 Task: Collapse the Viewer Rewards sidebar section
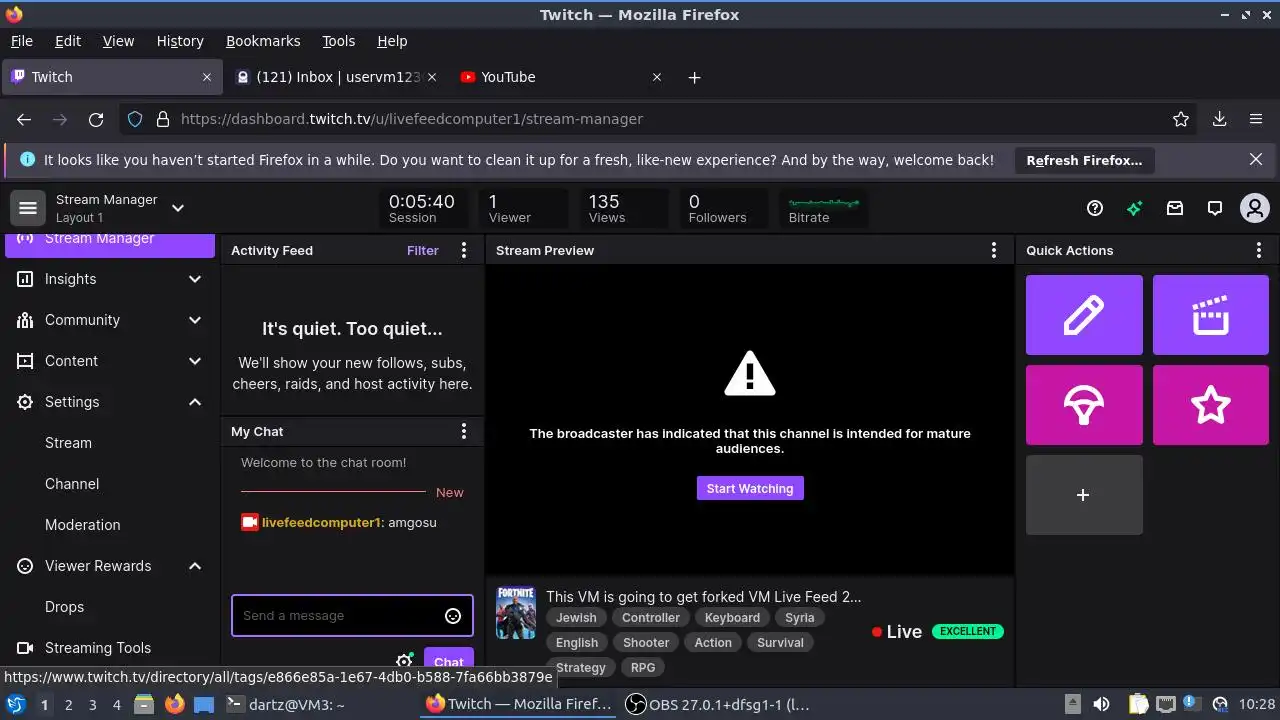(110, 566)
